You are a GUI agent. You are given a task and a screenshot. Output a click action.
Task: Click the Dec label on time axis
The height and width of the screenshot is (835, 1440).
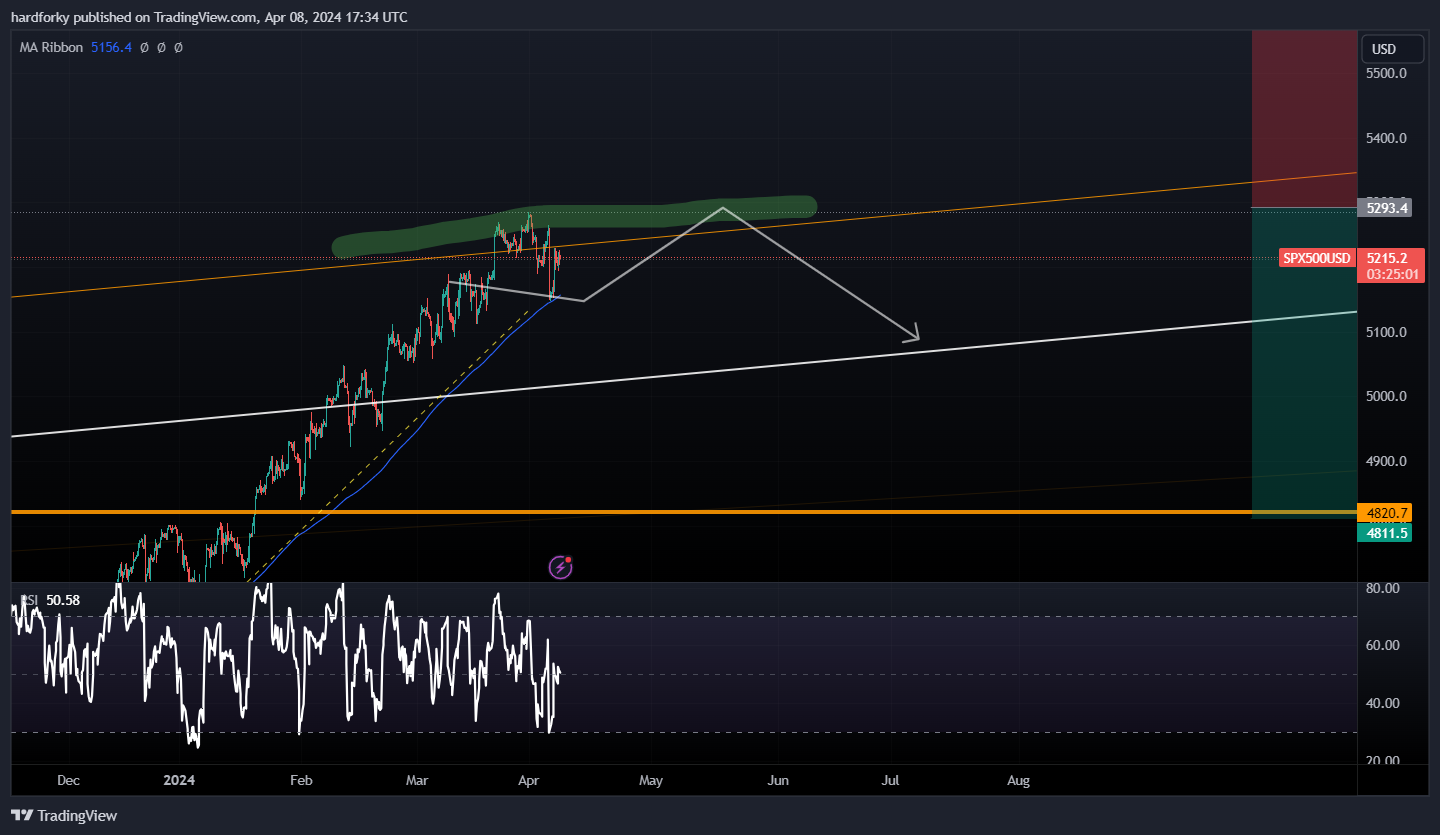point(68,780)
